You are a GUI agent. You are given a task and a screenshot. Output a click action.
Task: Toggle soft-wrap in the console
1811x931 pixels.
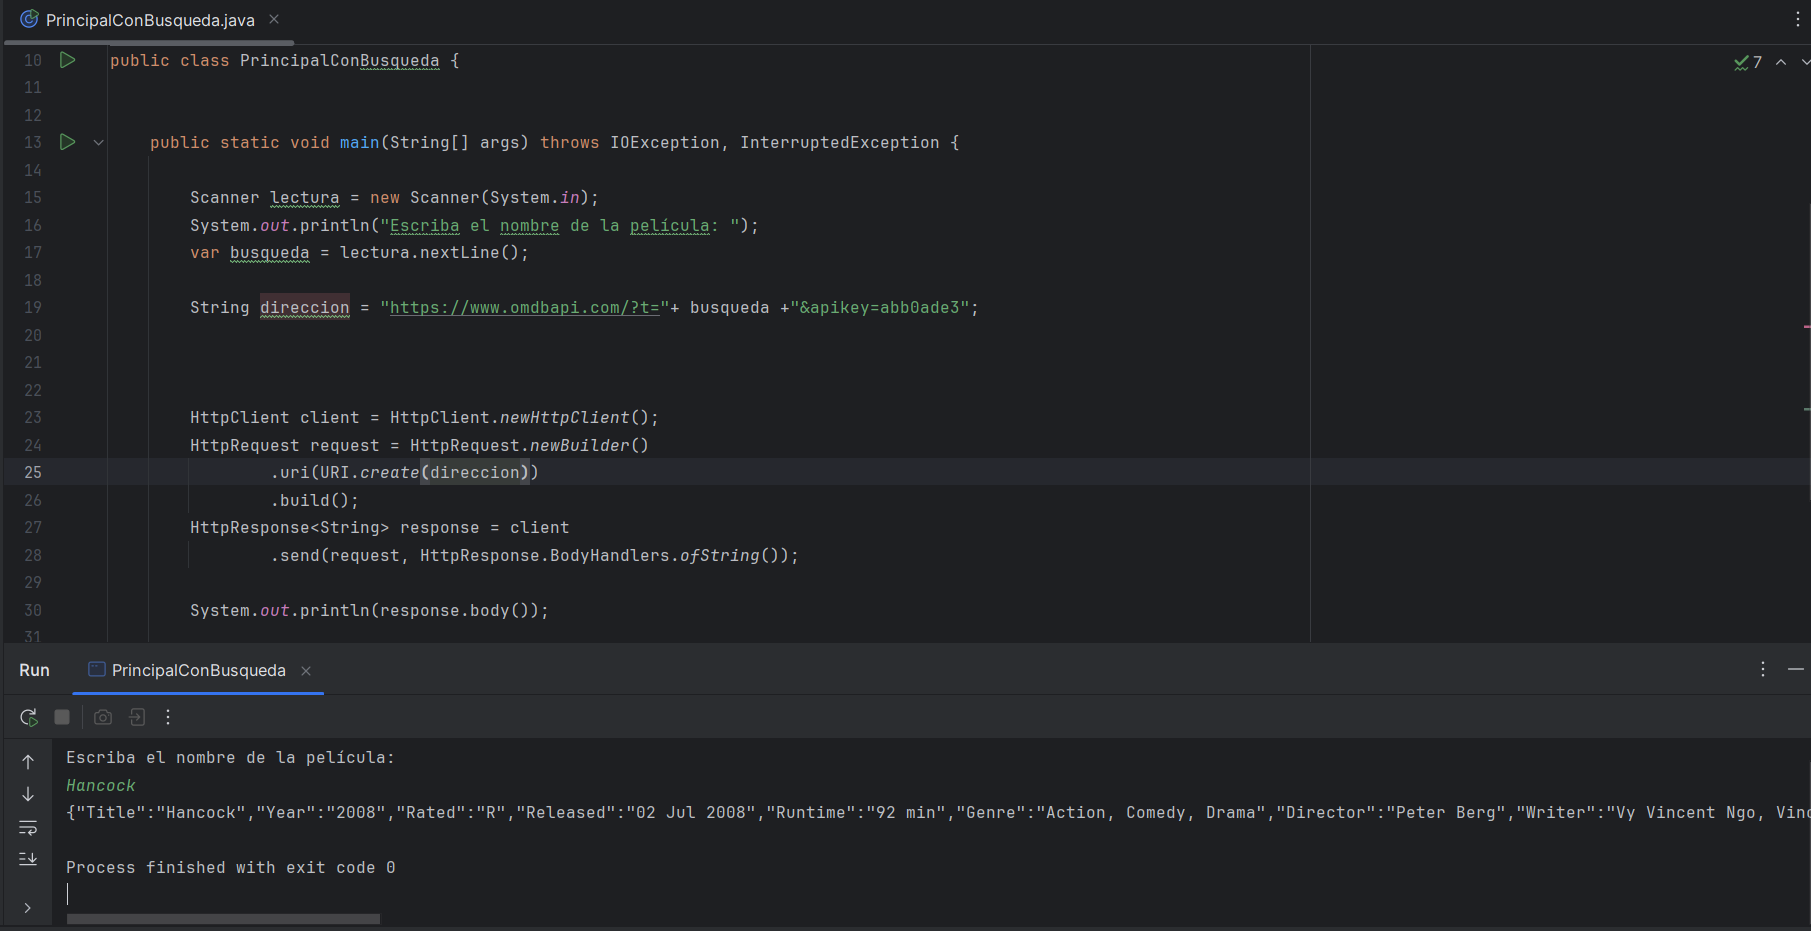[x=28, y=827]
